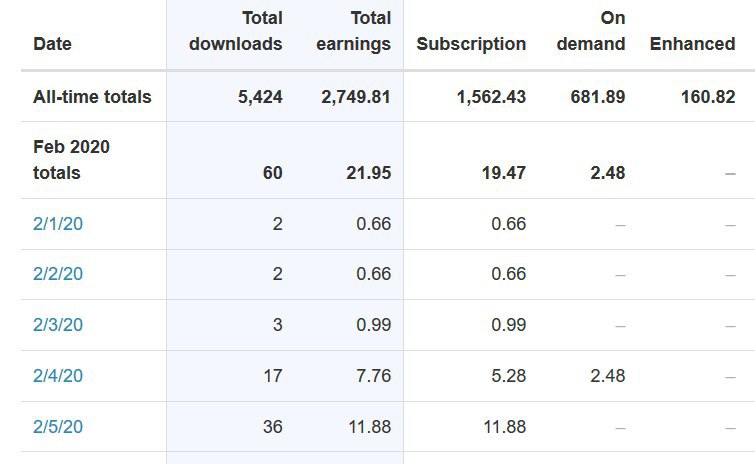Image resolution: width=755 pixels, height=464 pixels.
Task: Click downloads value 17 in 2/4/20 row
Action: coord(273,376)
